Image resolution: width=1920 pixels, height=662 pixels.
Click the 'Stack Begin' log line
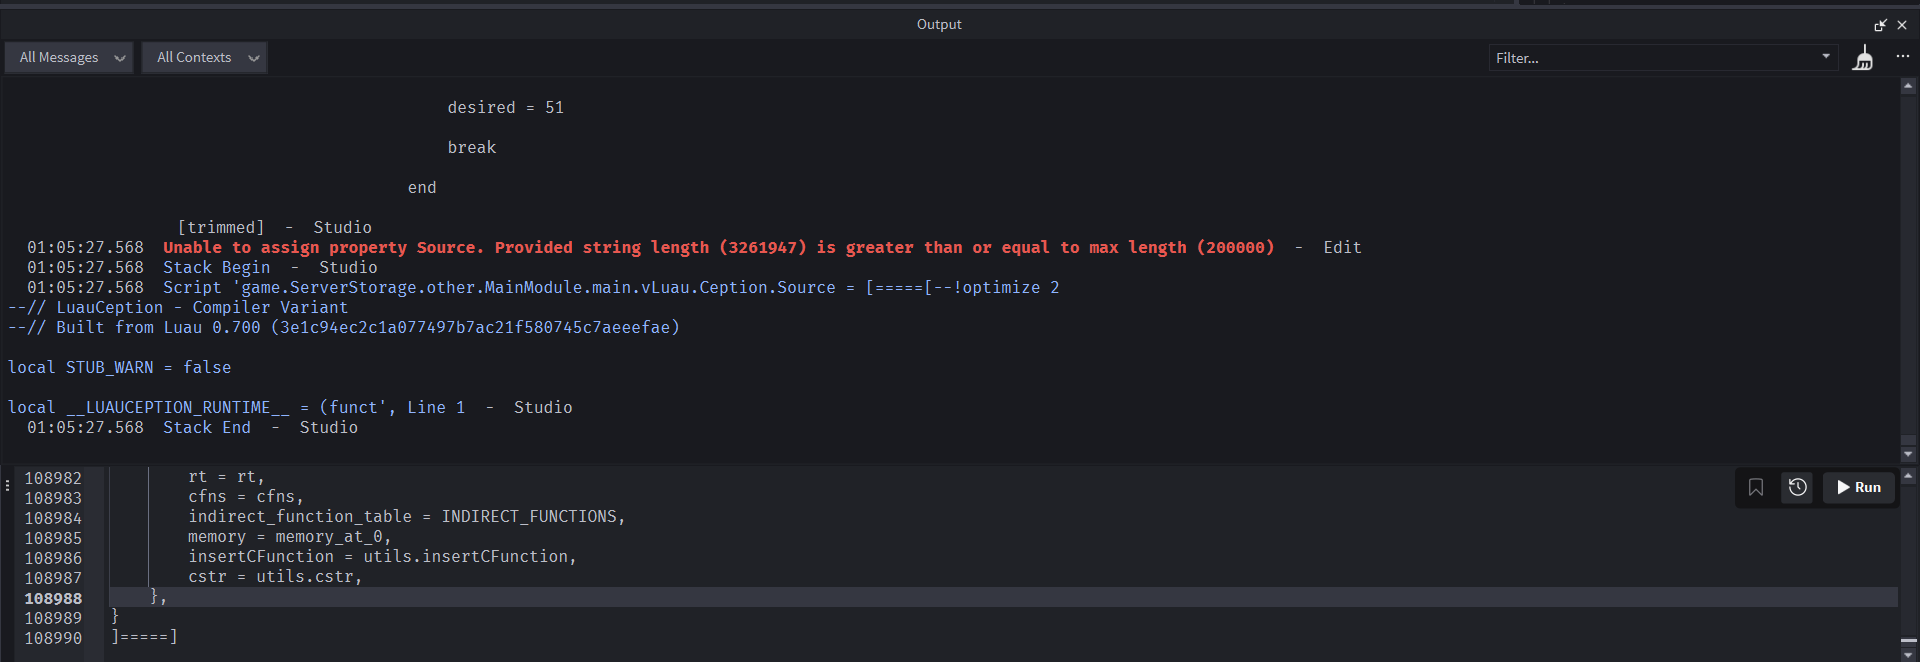[216, 267]
